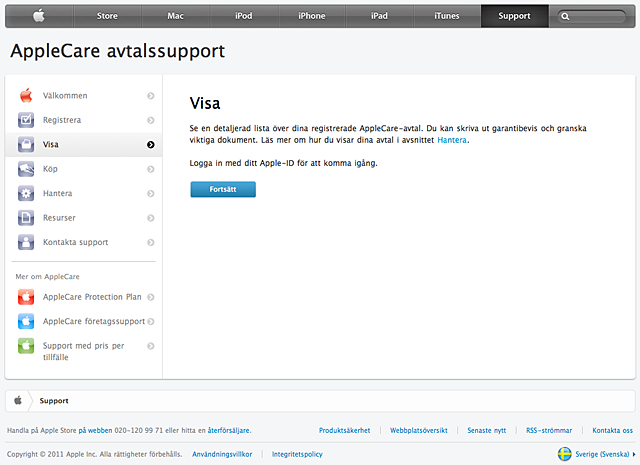The height and width of the screenshot is (465, 640).
Task: Click the Apple logo in the navigation bar
Action: click(39, 16)
